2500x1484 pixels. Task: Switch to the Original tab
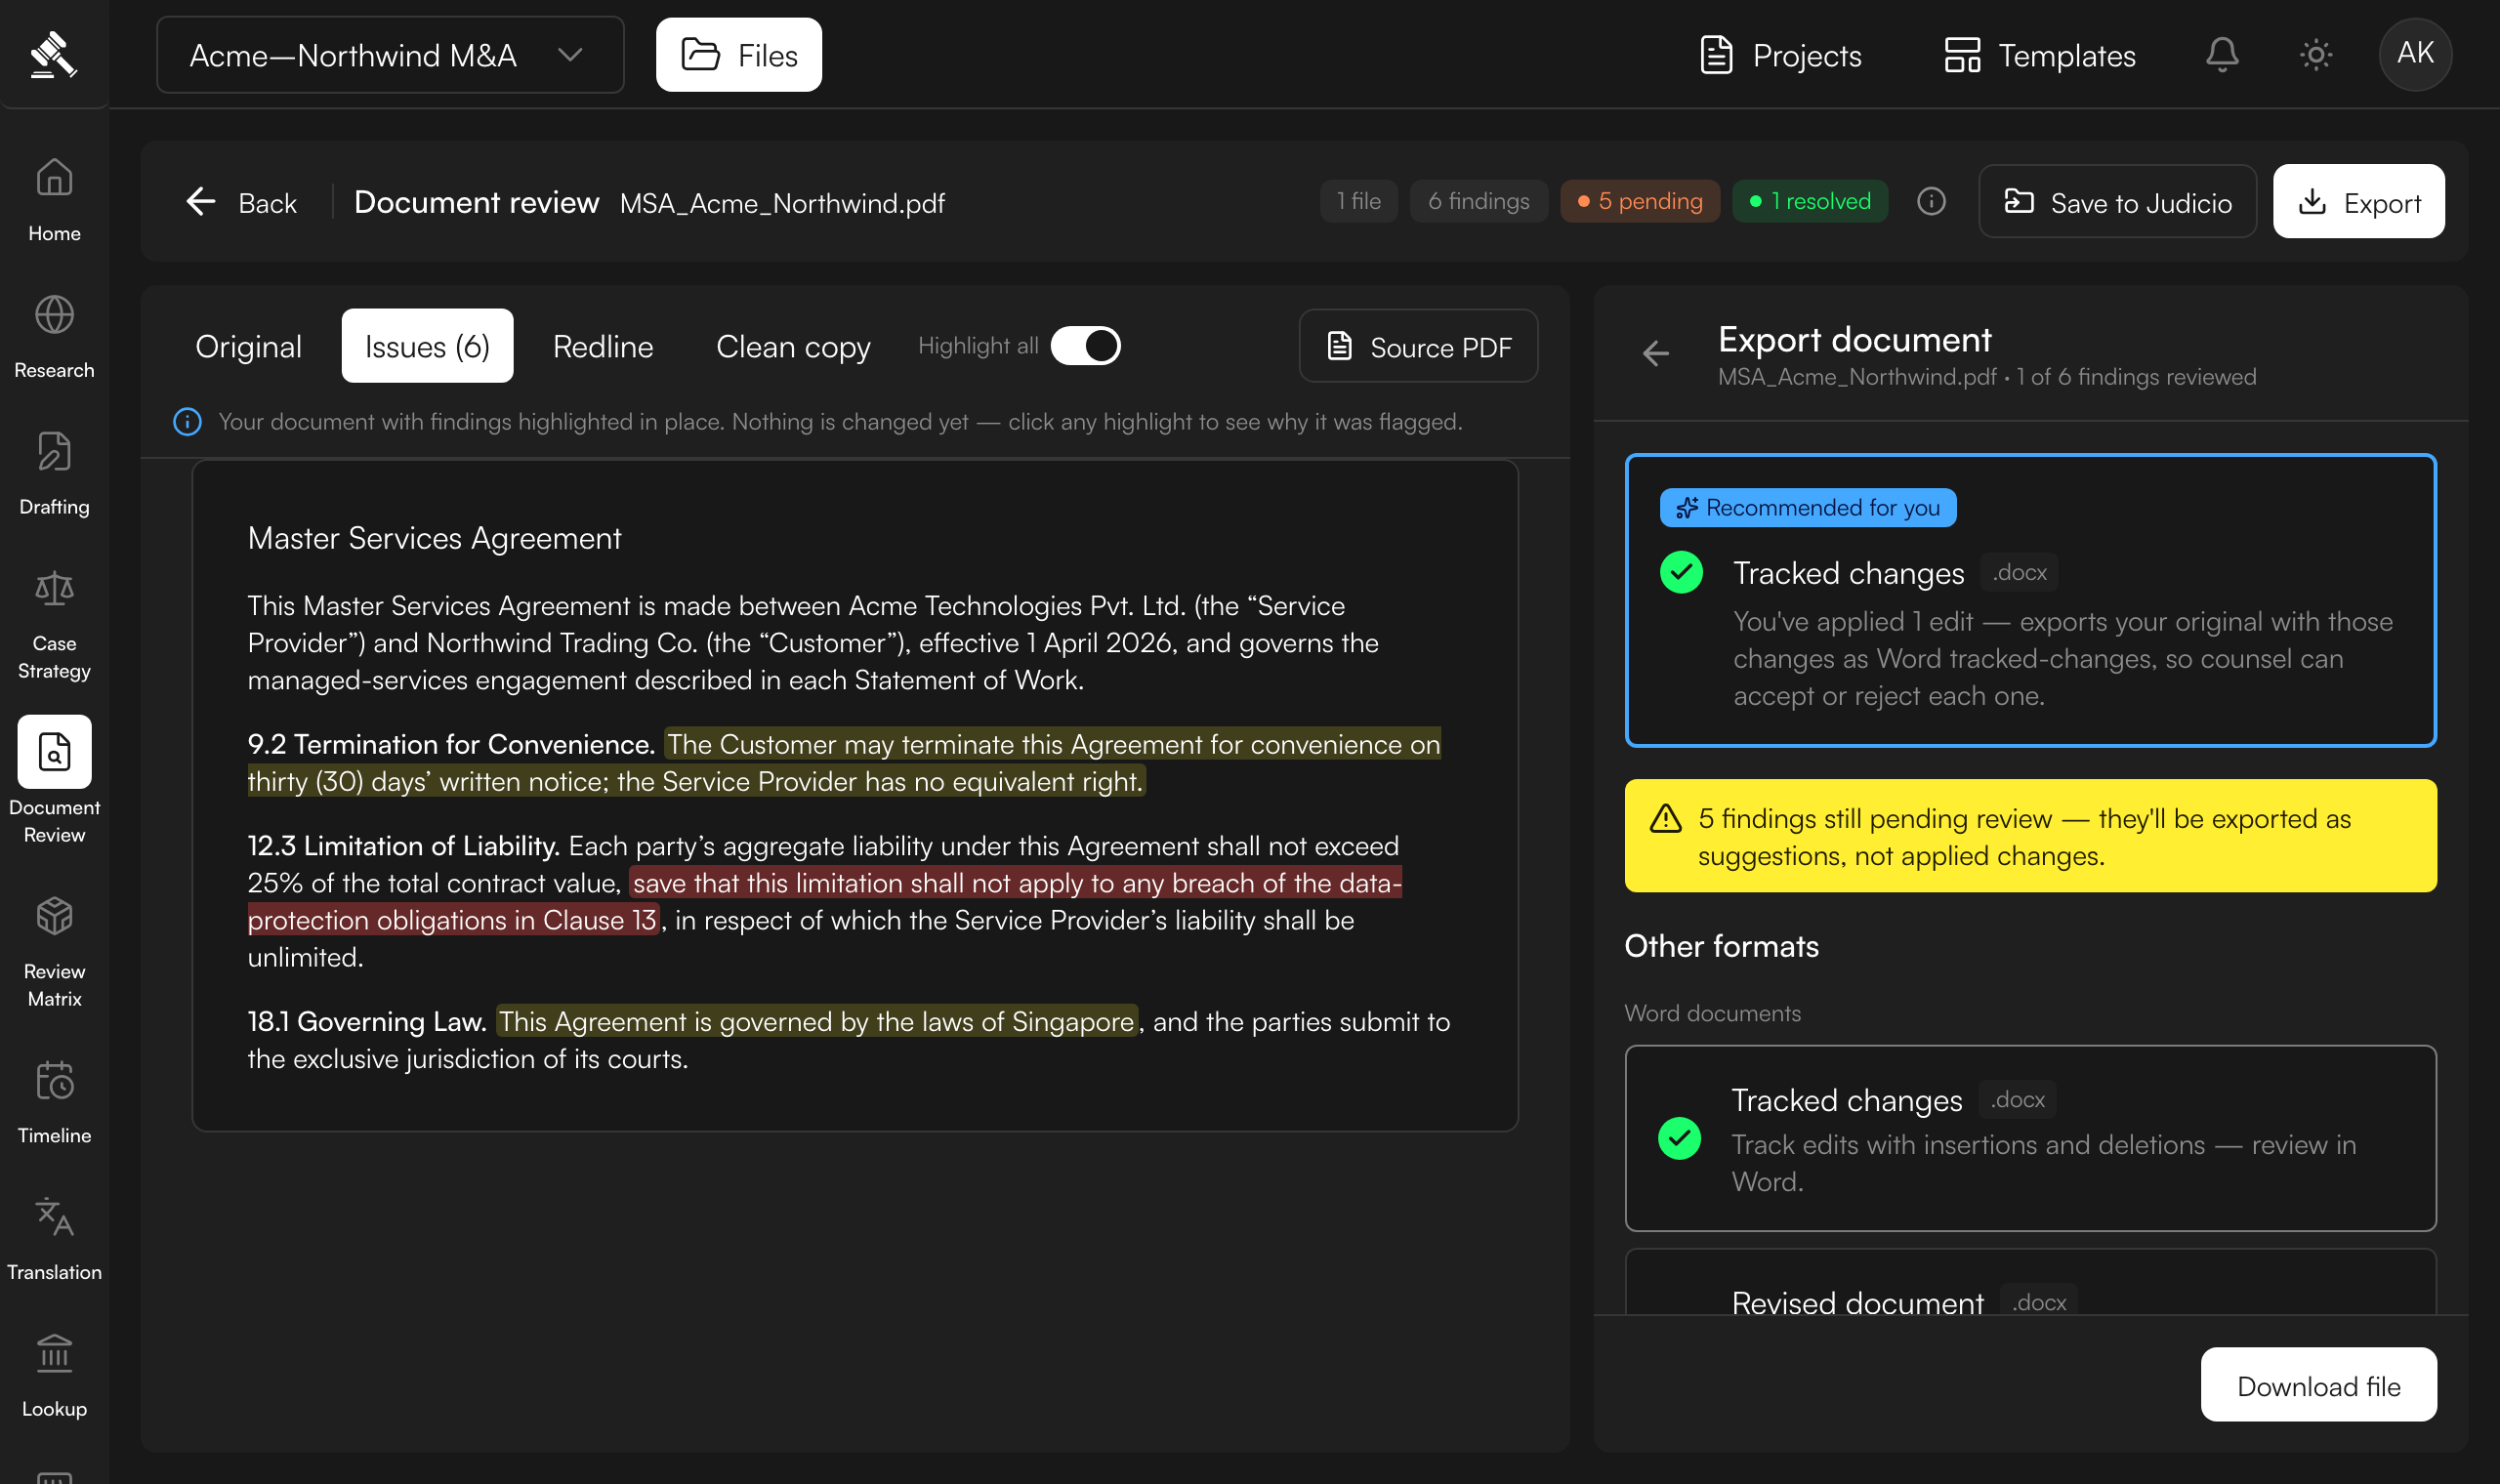[x=248, y=346]
